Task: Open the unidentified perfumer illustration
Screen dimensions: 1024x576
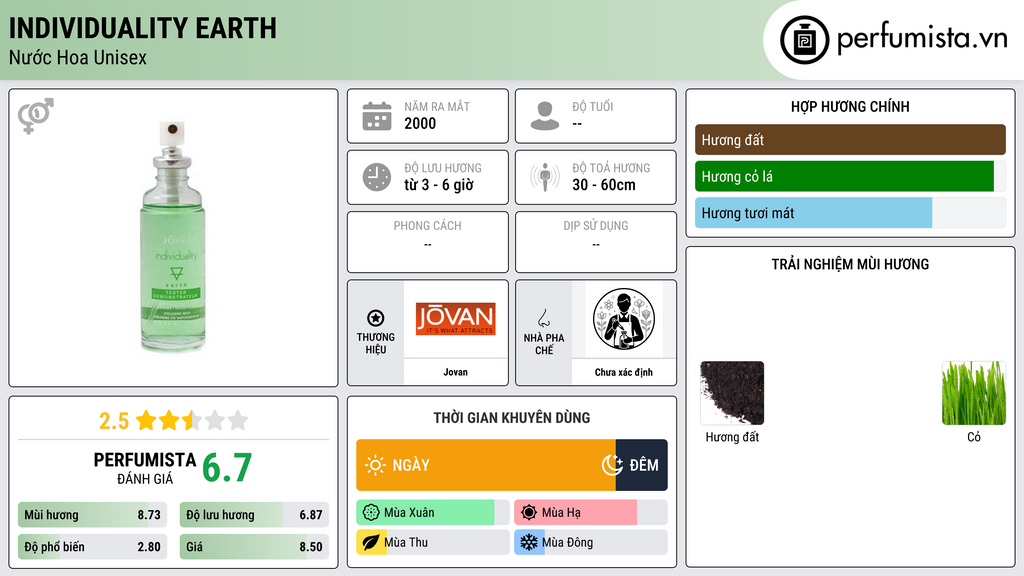Action: [624, 319]
